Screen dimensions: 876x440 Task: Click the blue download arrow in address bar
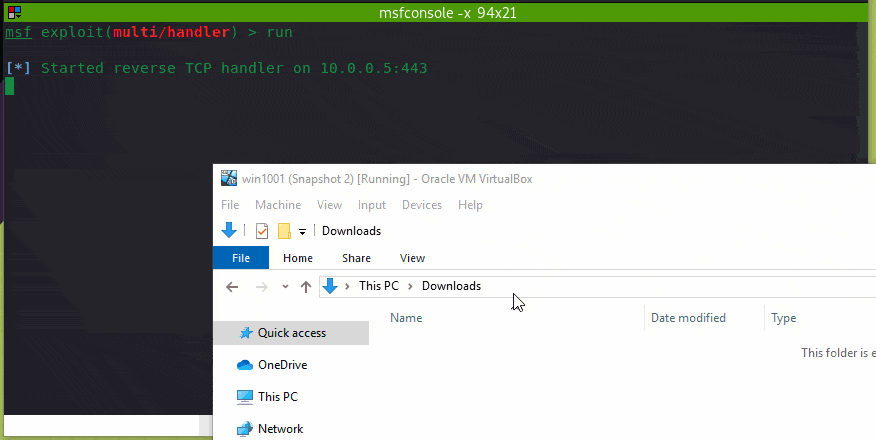330,286
